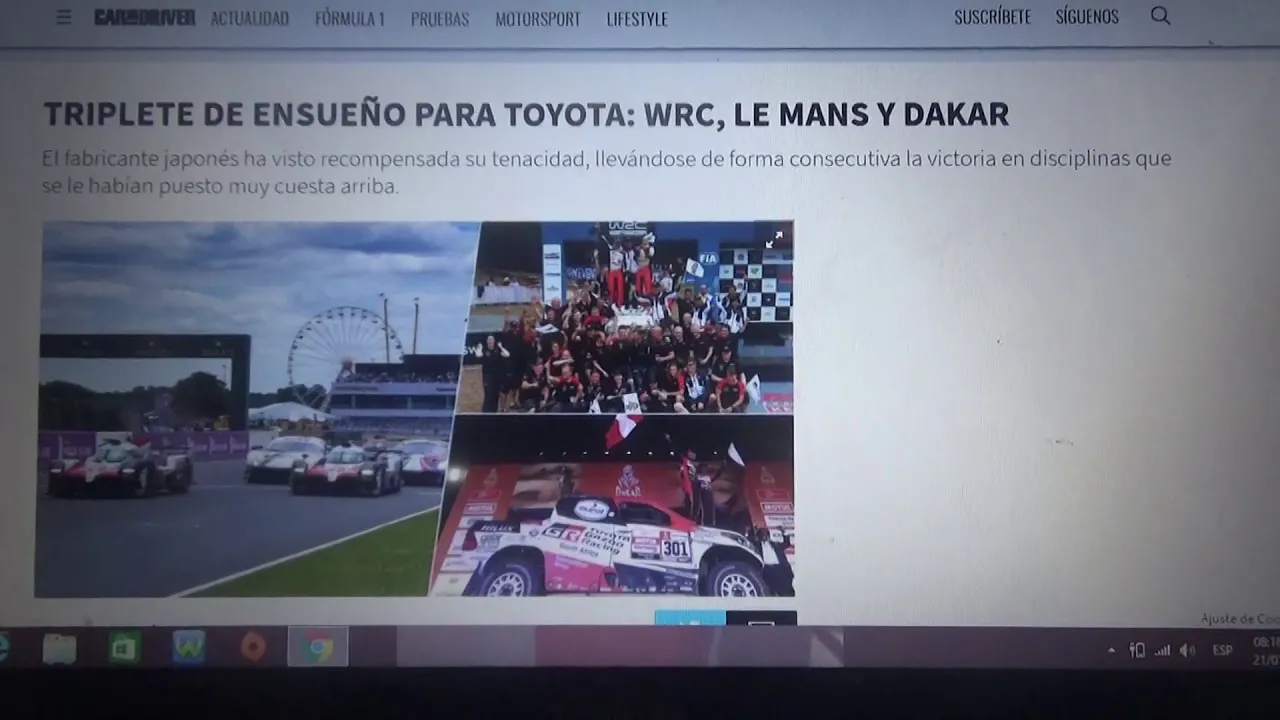The image size is (1280, 720).
Task: Open the orange media app taskbar icon
Action: click(x=253, y=648)
